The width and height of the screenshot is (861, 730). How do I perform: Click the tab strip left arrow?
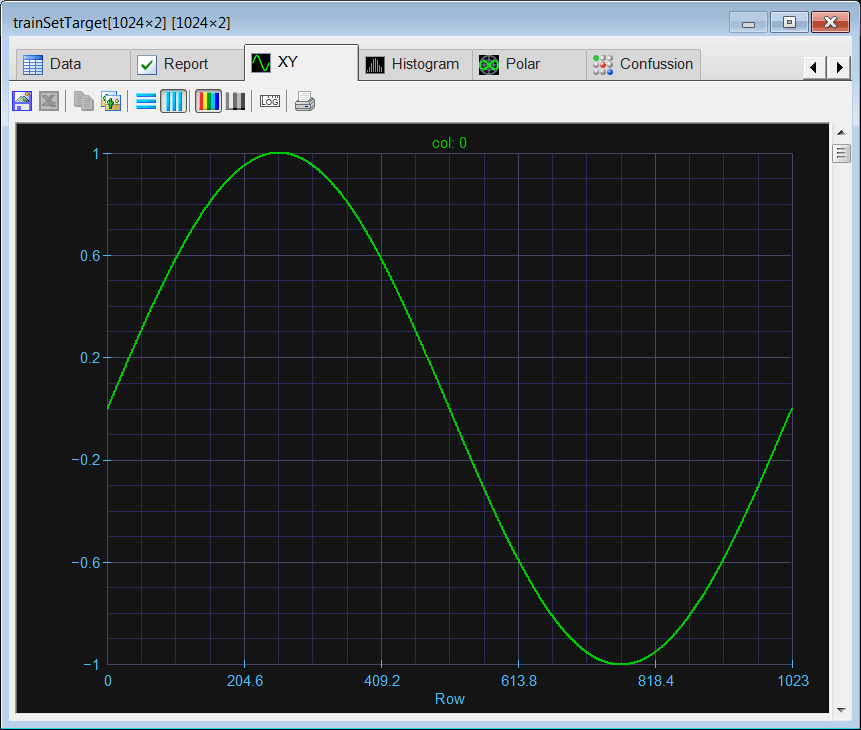click(814, 68)
